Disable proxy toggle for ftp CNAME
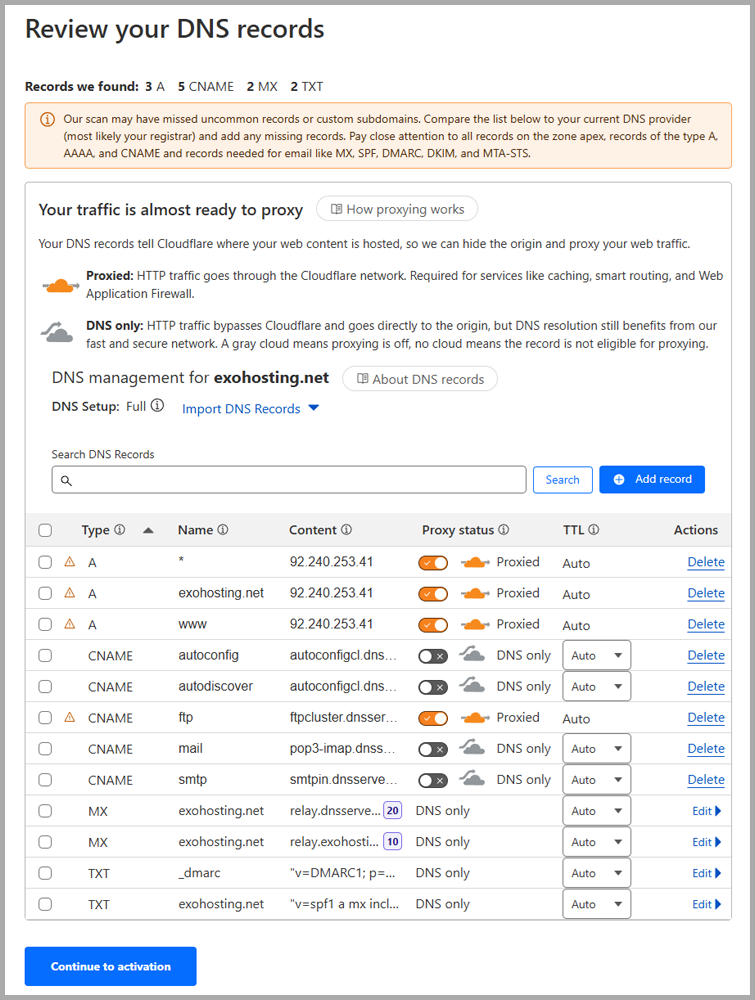755x1000 pixels. click(x=433, y=719)
